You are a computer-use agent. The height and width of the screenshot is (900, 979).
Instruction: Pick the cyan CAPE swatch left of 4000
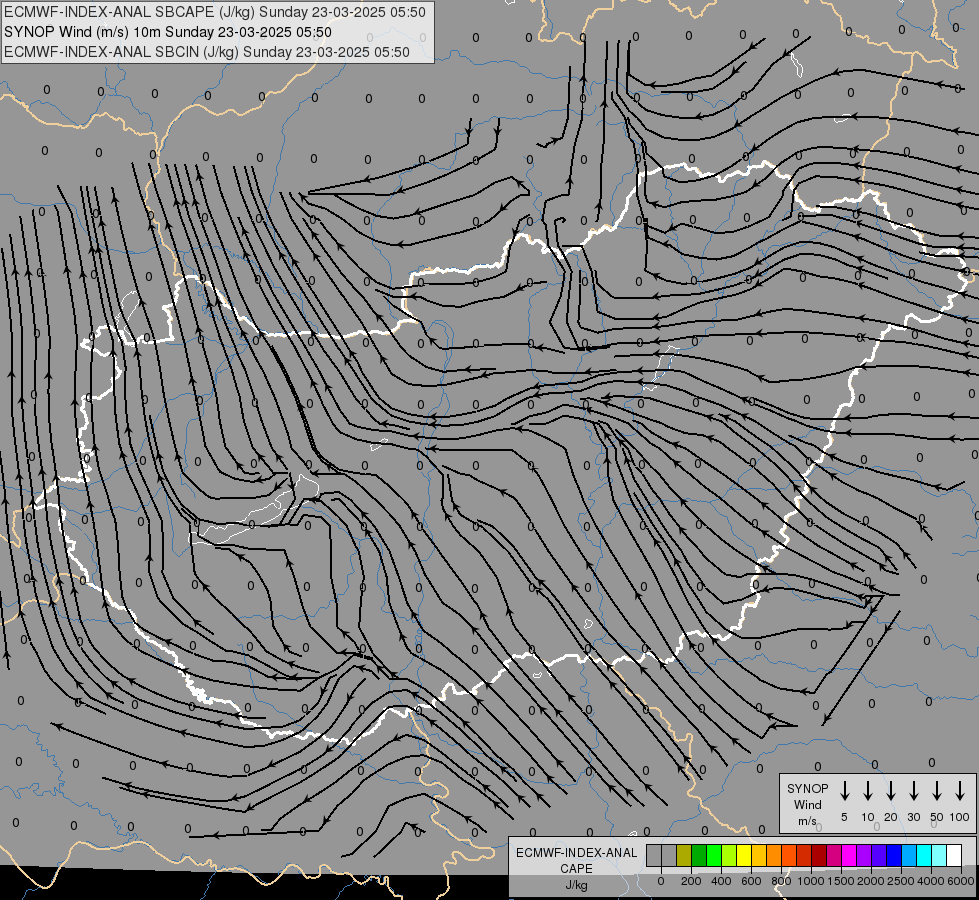[925, 855]
